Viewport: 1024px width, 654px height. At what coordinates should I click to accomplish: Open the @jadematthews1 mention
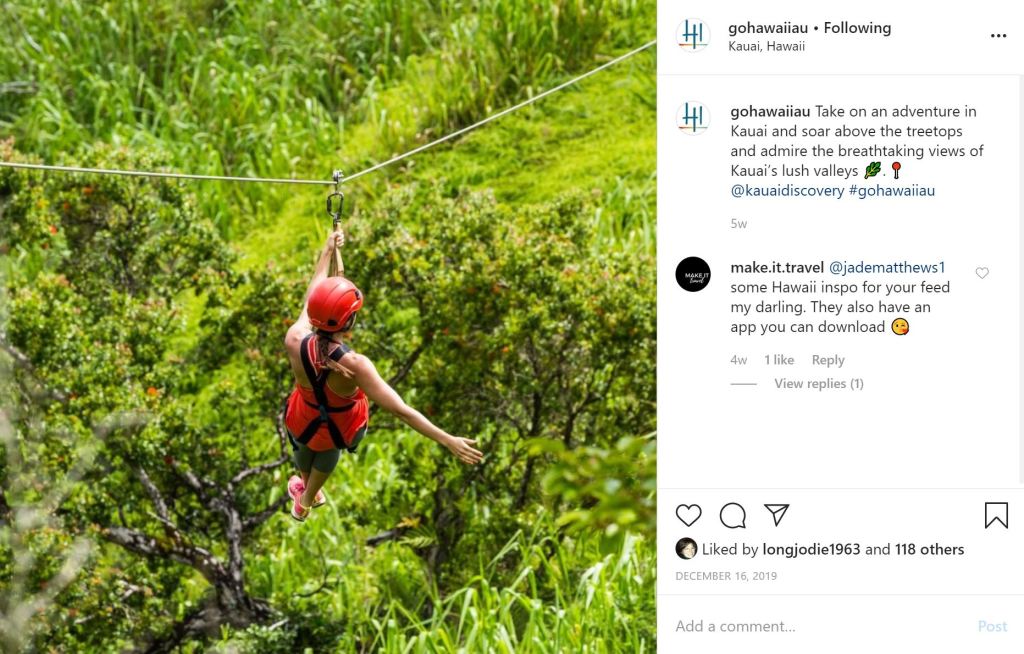pos(887,267)
